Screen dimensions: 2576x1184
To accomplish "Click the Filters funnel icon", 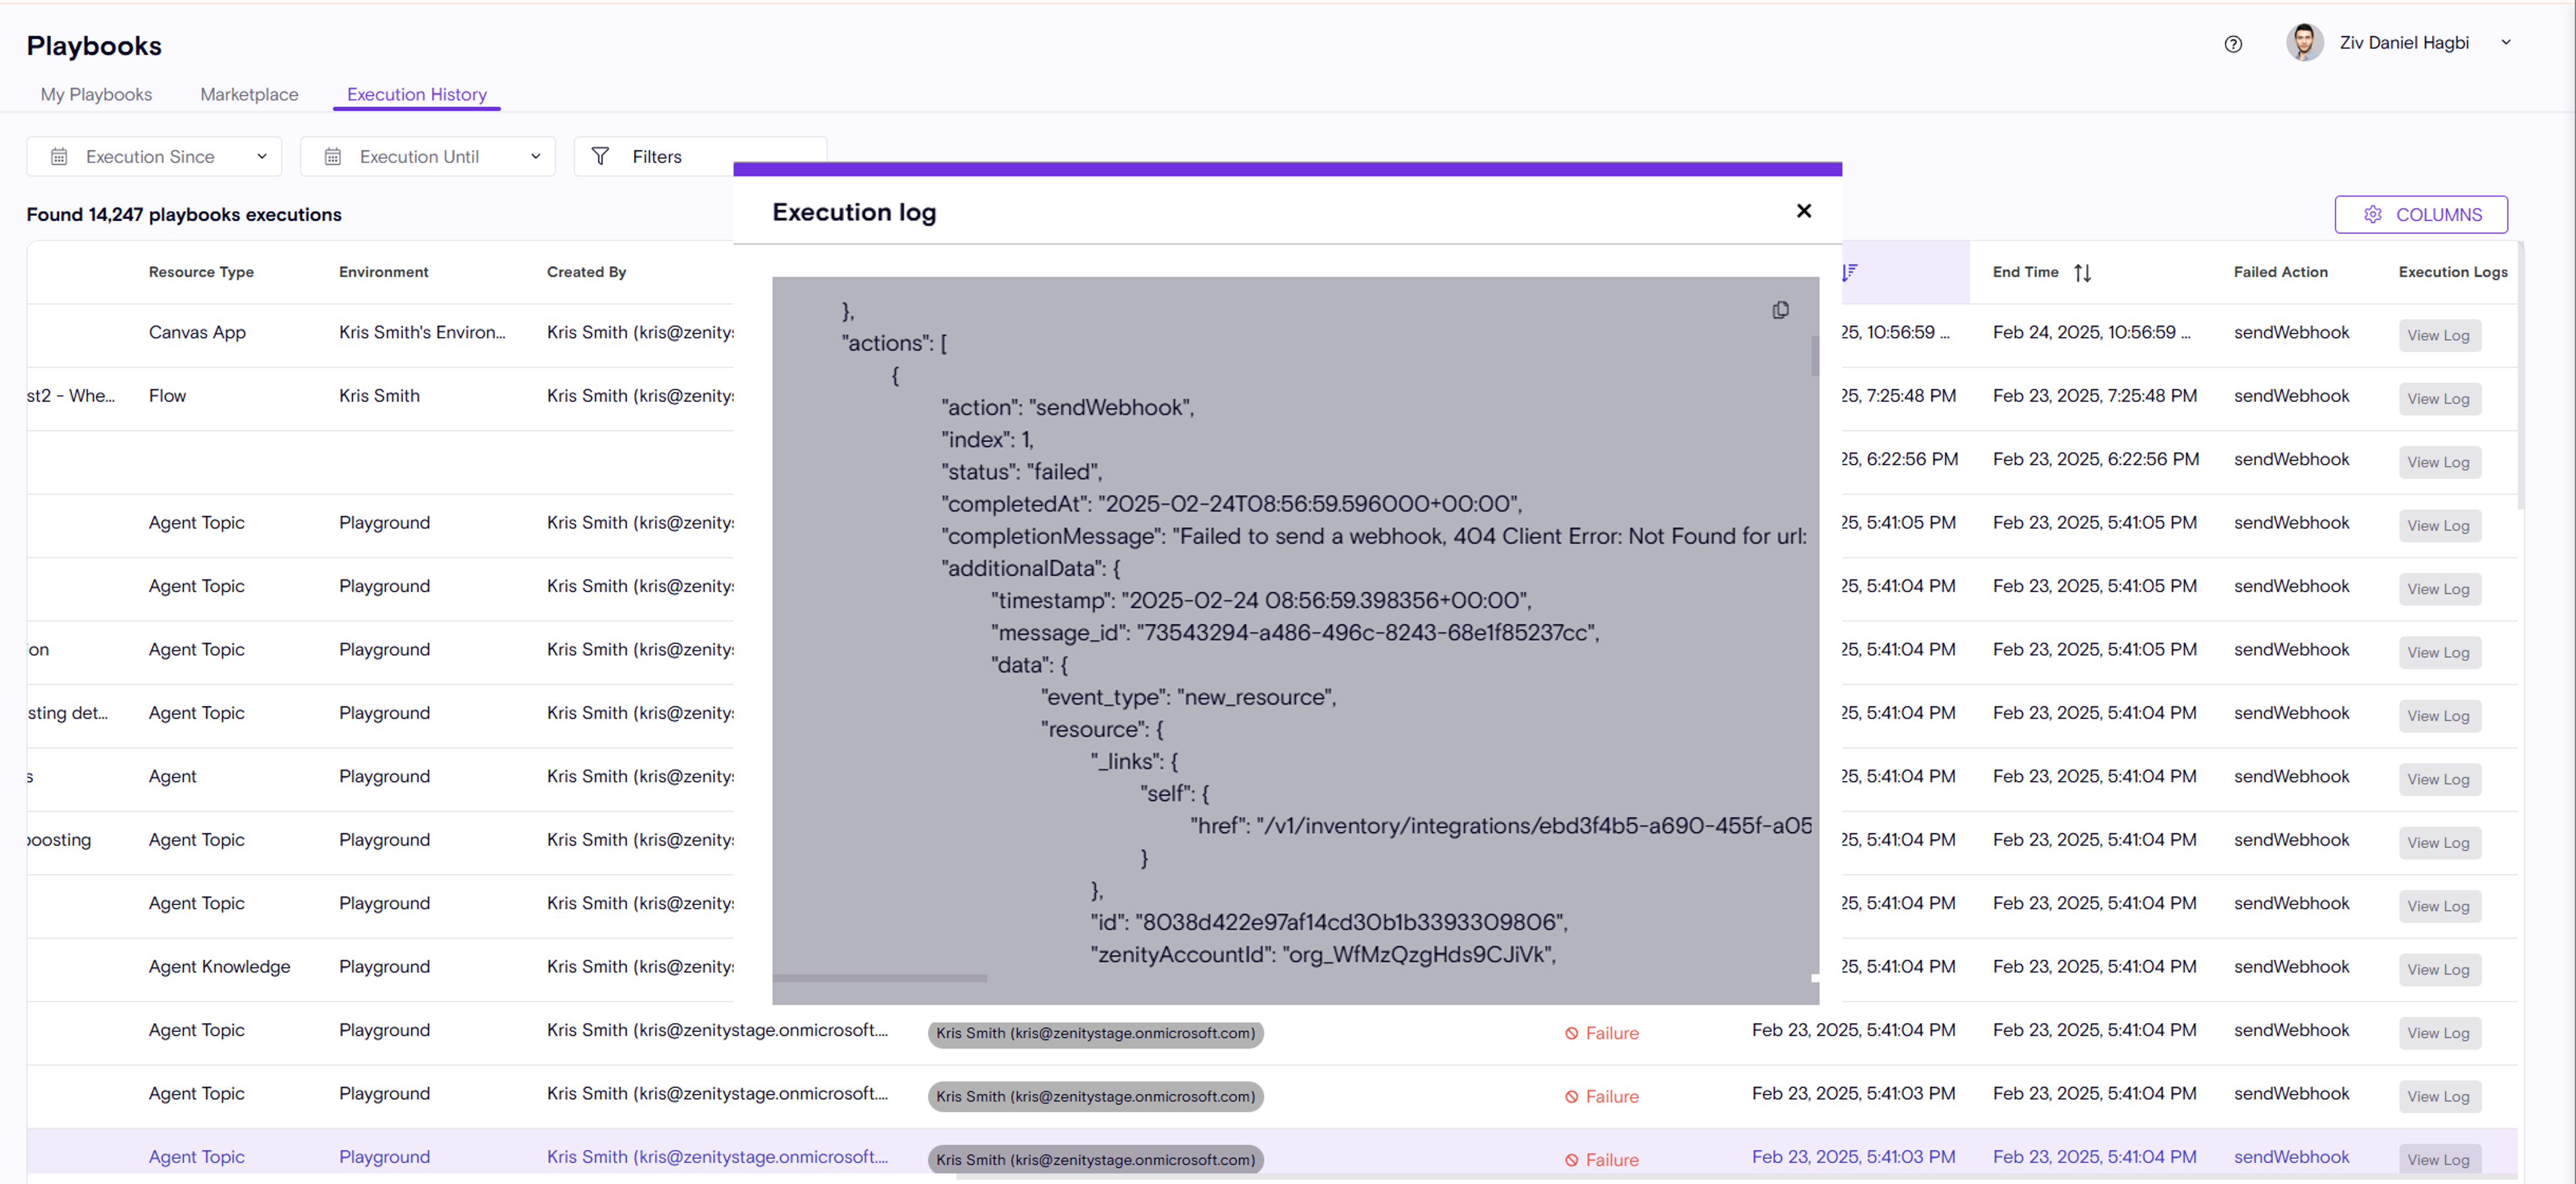I will [x=600, y=156].
